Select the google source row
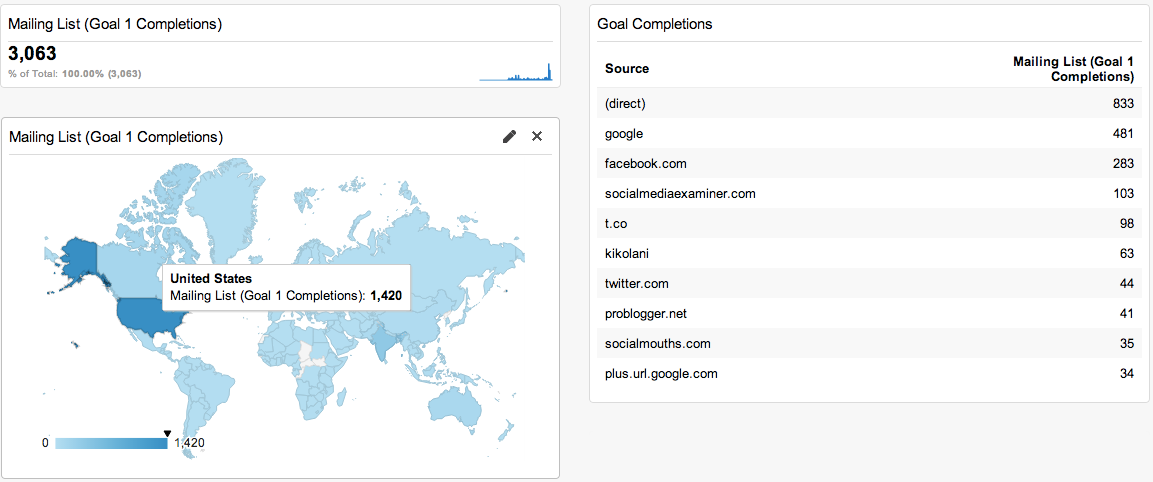Viewport: 1153px width, 482px height. (870, 134)
